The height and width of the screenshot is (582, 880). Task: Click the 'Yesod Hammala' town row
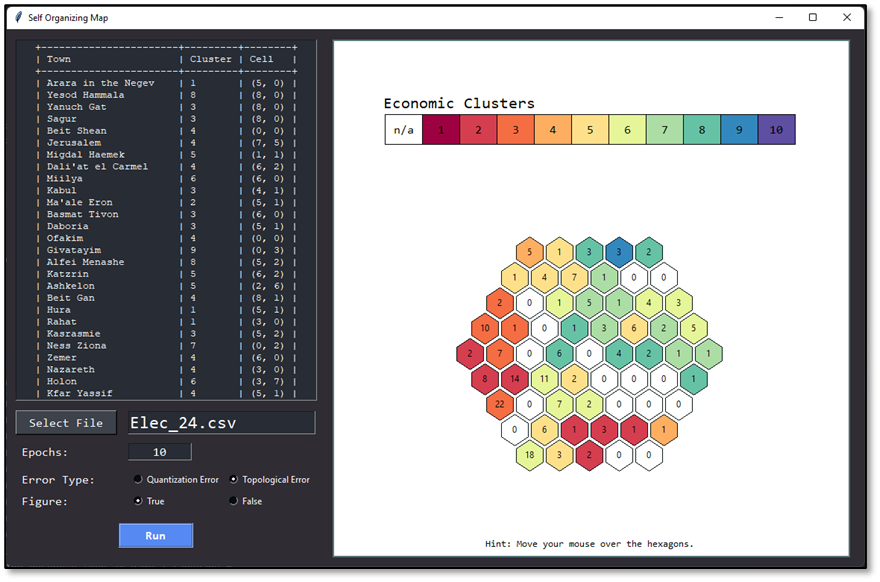tap(166, 95)
